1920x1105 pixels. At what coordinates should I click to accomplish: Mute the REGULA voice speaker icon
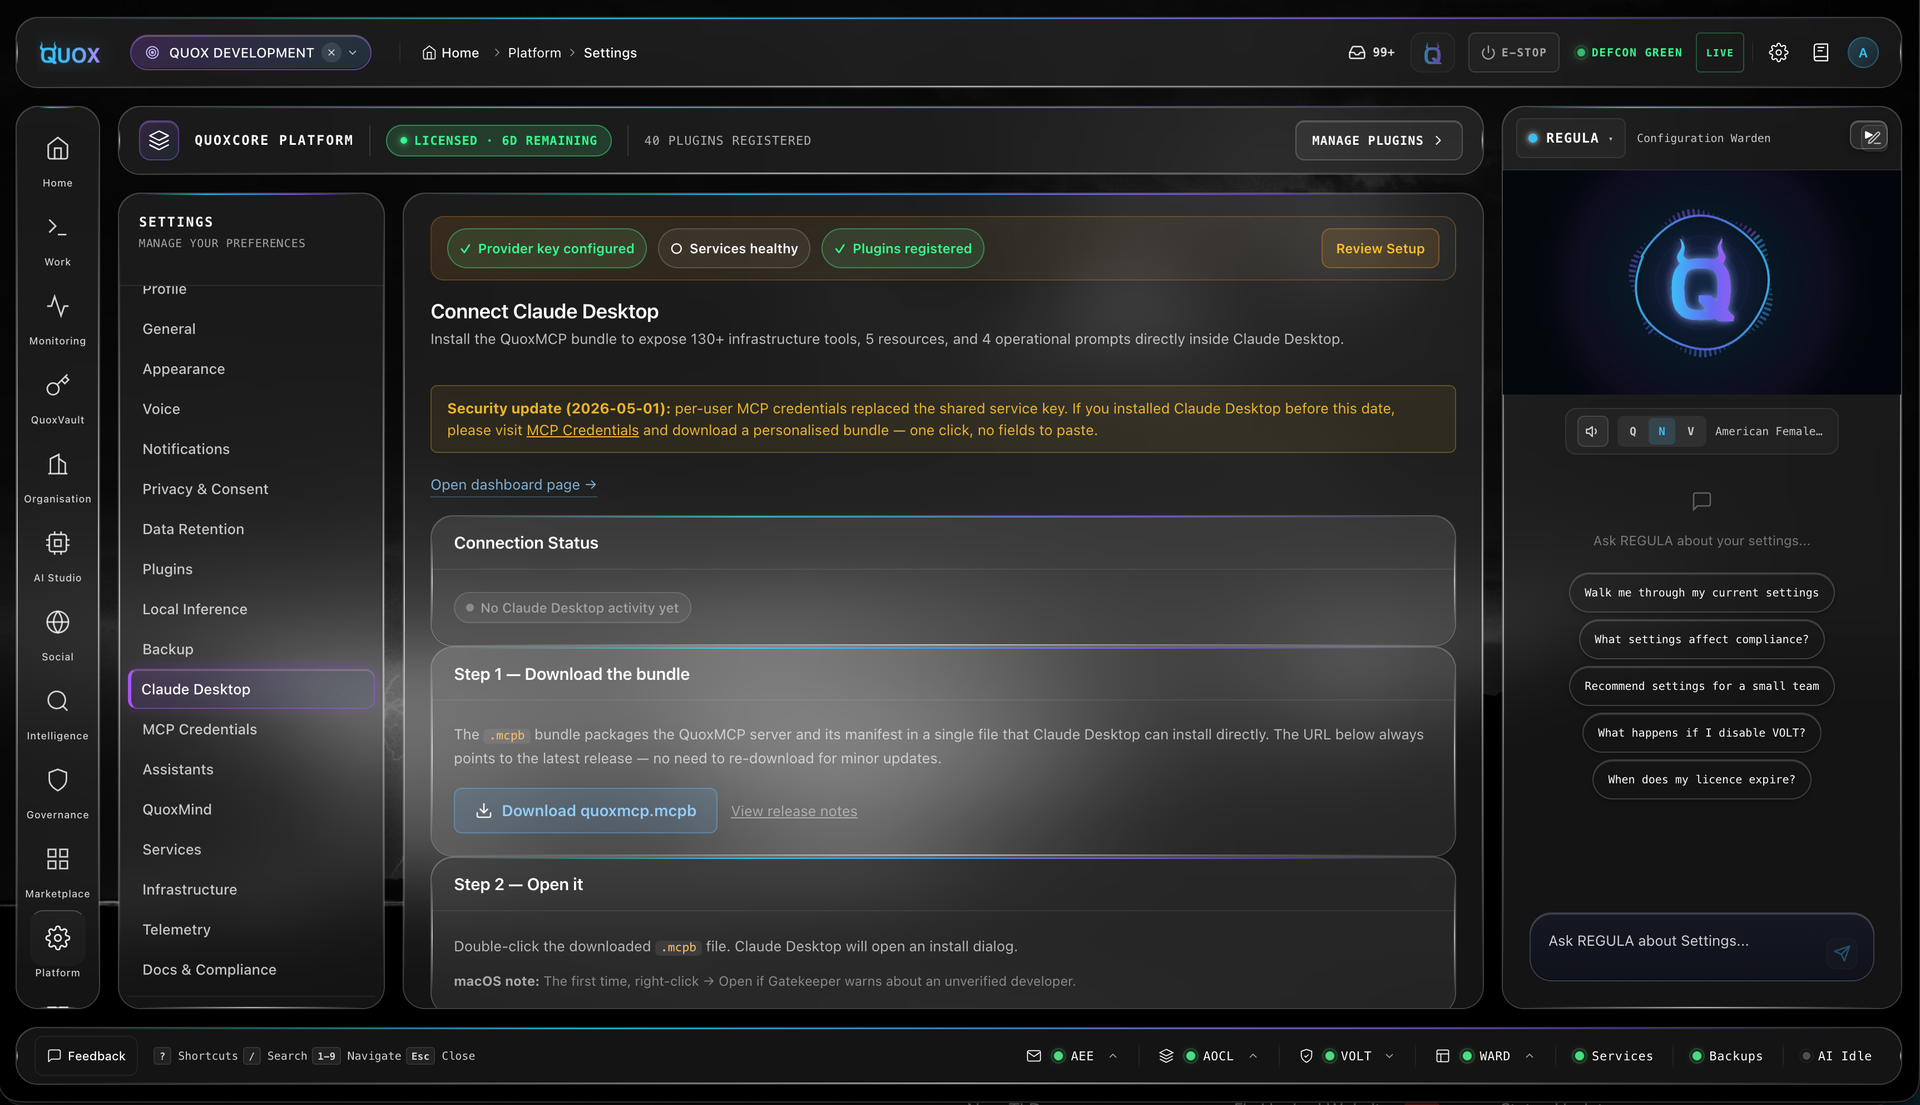pos(1592,431)
